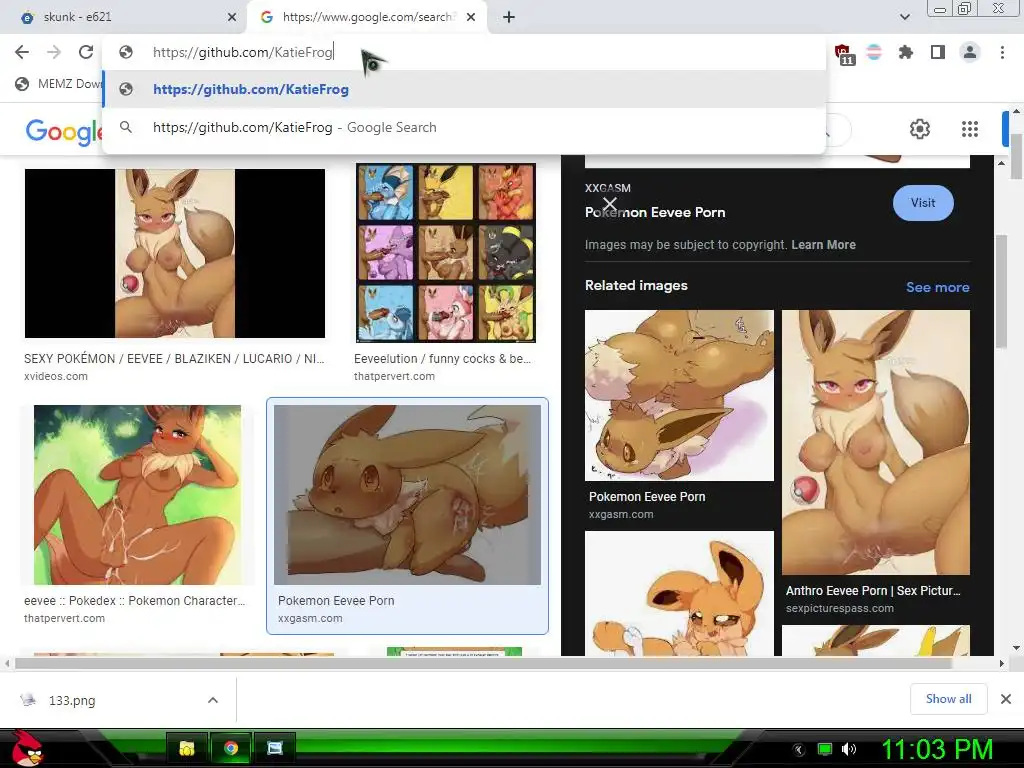Open the user profile avatar

point(970,52)
